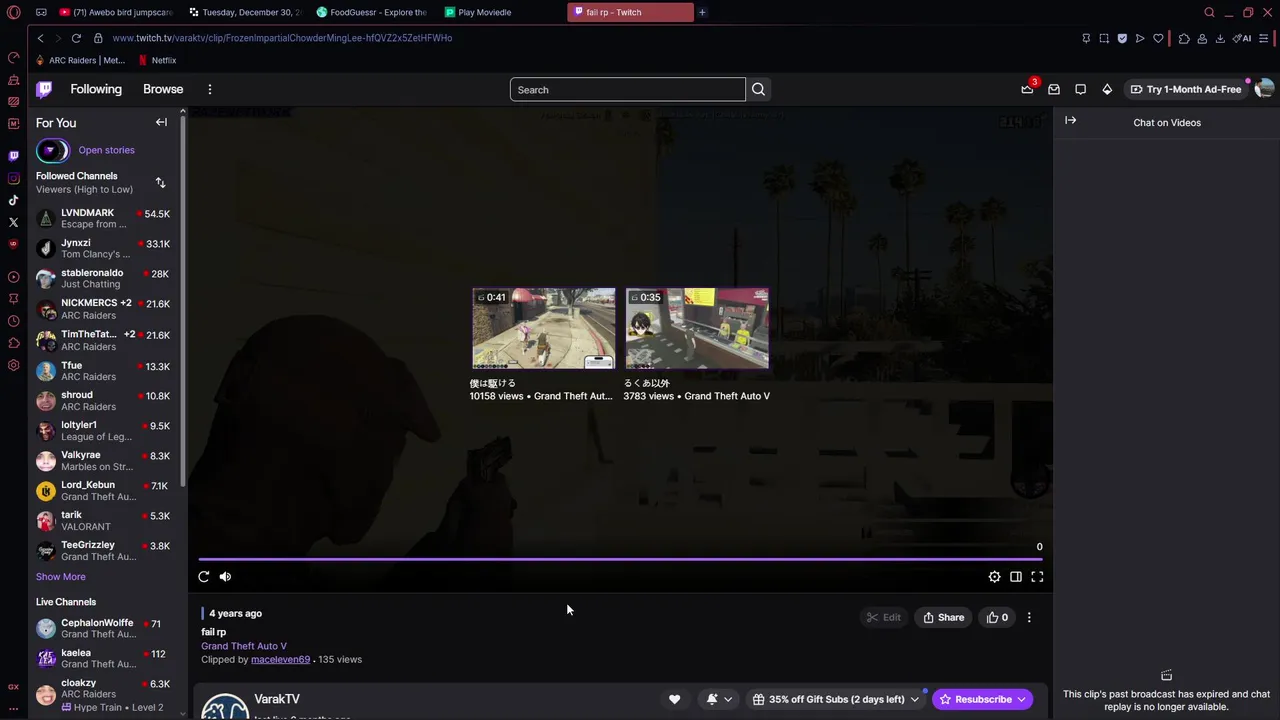Viewport: 1280px width, 720px height.
Task: Open browser downloads icon
Action: pos(1220,38)
